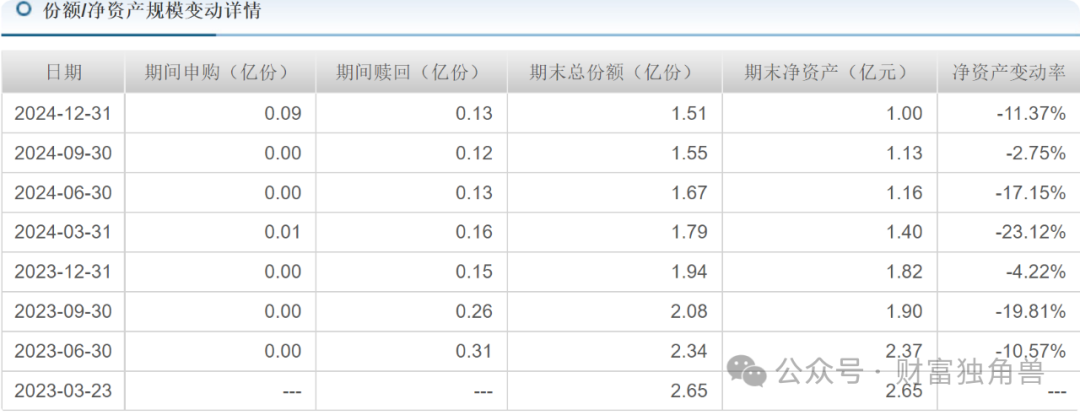Viewport: 1080px width, 415px height.
Task: Click the 净资产变动率 column header
Action: [1008, 72]
